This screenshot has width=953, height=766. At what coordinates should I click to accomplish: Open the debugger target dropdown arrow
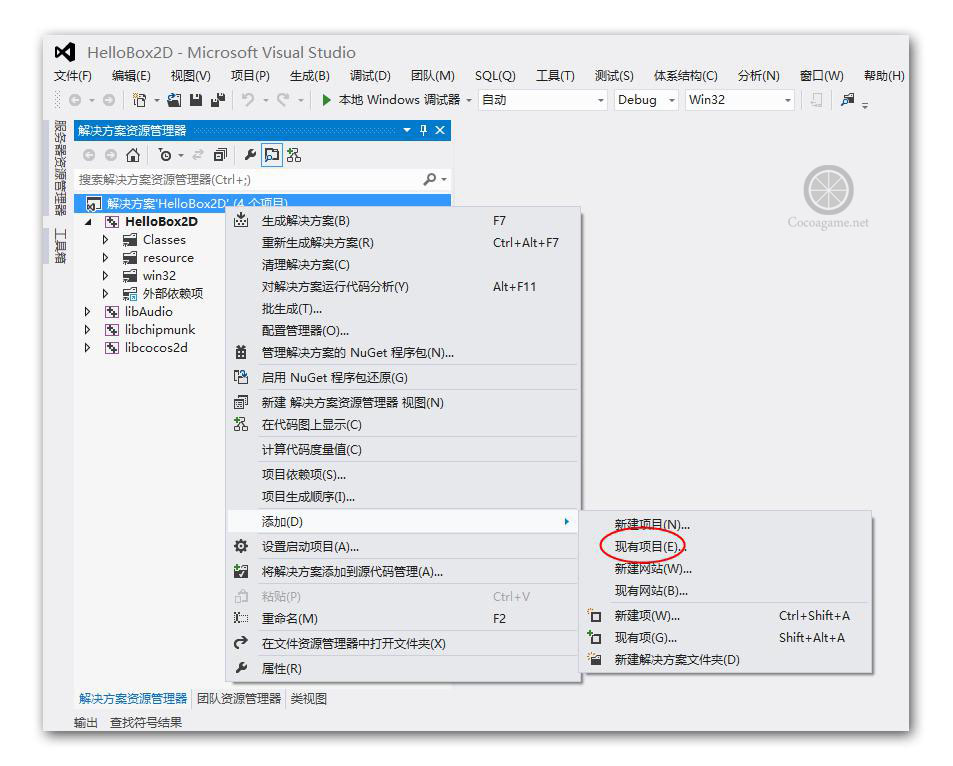click(x=469, y=100)
